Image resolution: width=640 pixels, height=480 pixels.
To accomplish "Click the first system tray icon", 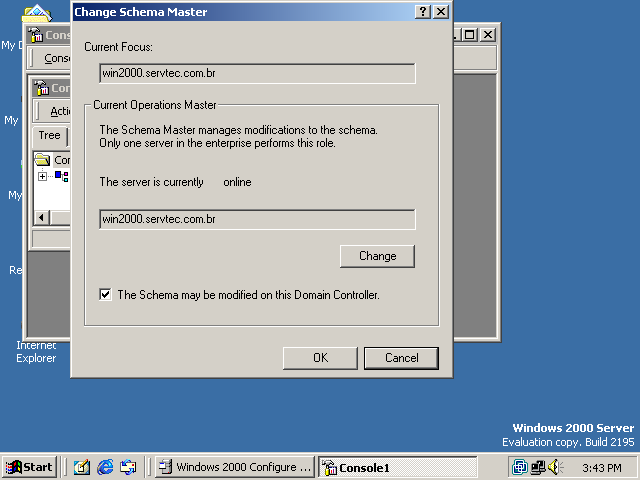I will (x=520, y=467).
